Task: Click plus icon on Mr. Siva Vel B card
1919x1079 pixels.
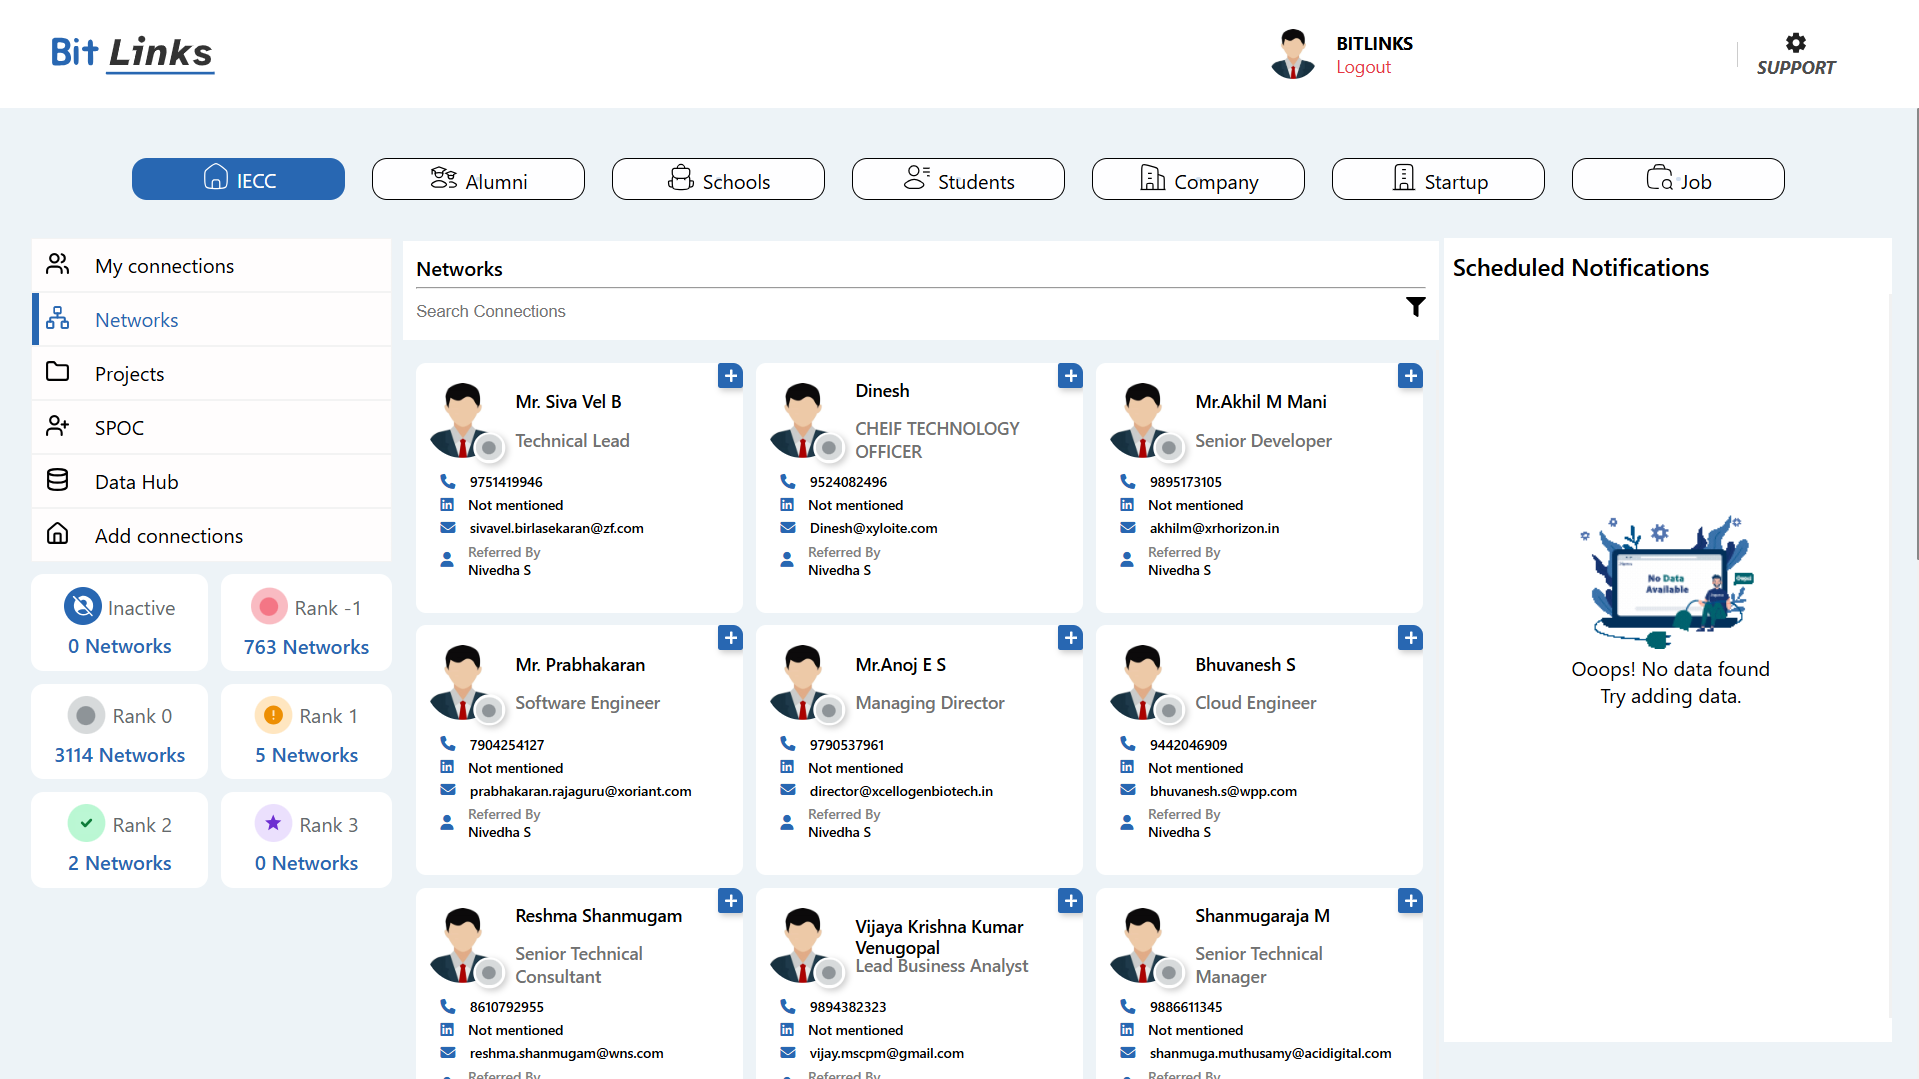Action: pos(730,376)
